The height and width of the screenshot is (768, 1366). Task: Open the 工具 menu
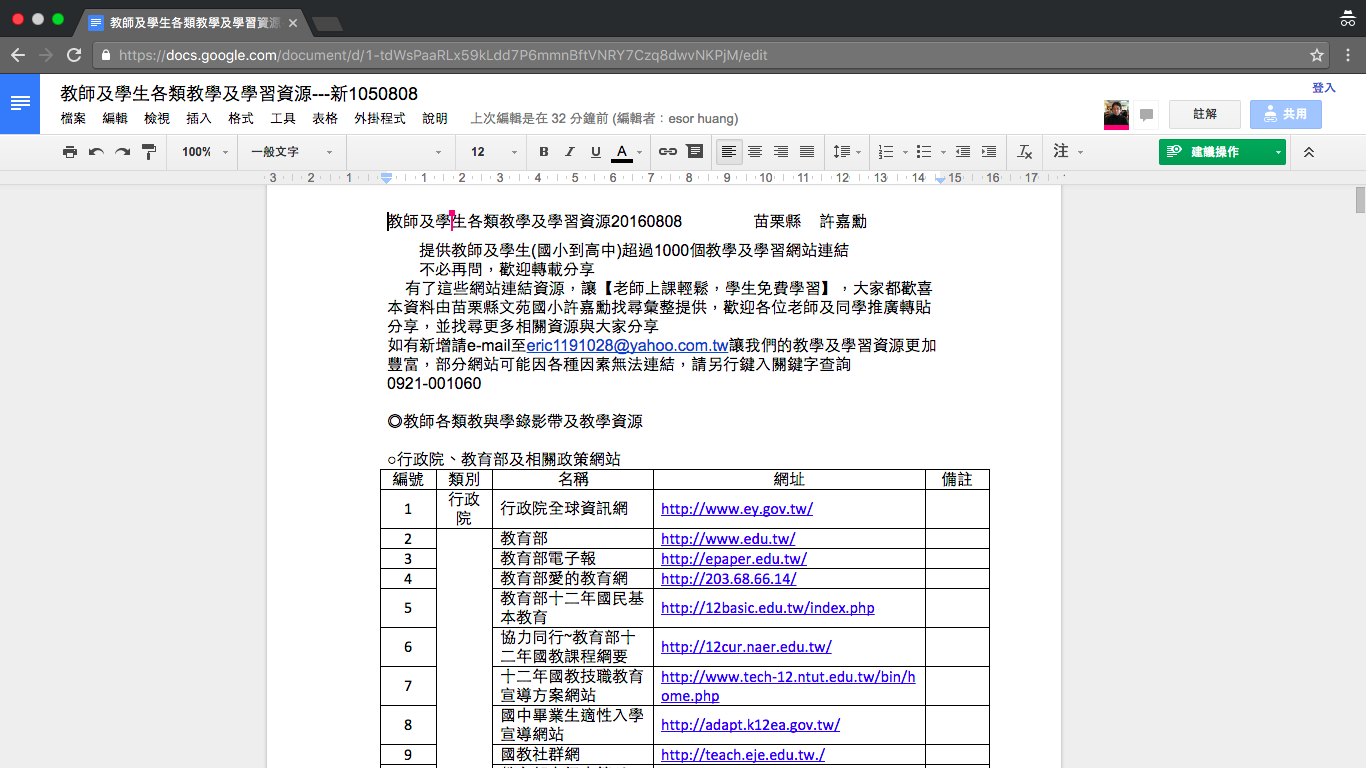283,118
